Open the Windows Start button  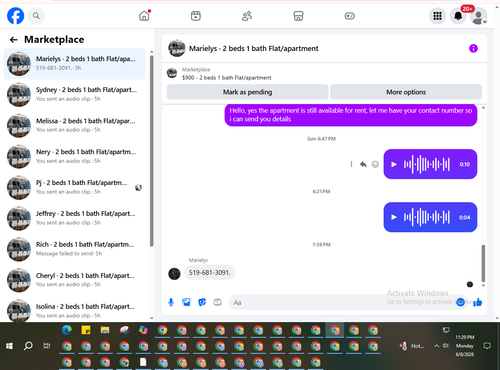pos(9,346)
